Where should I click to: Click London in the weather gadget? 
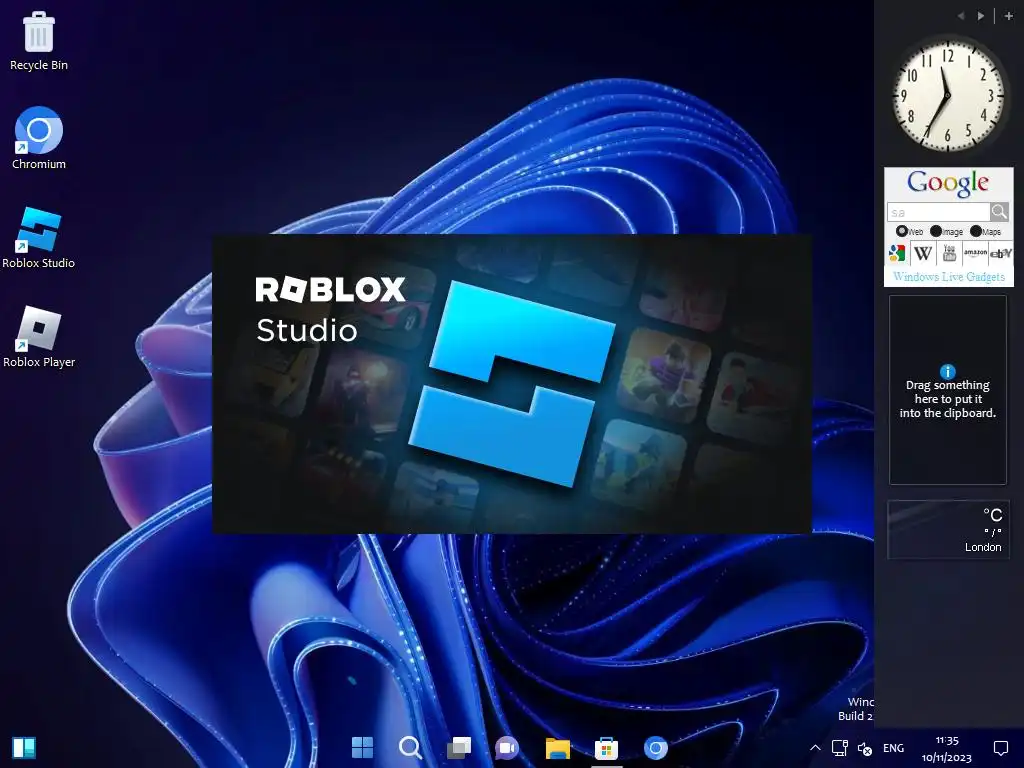click(983, 547)
